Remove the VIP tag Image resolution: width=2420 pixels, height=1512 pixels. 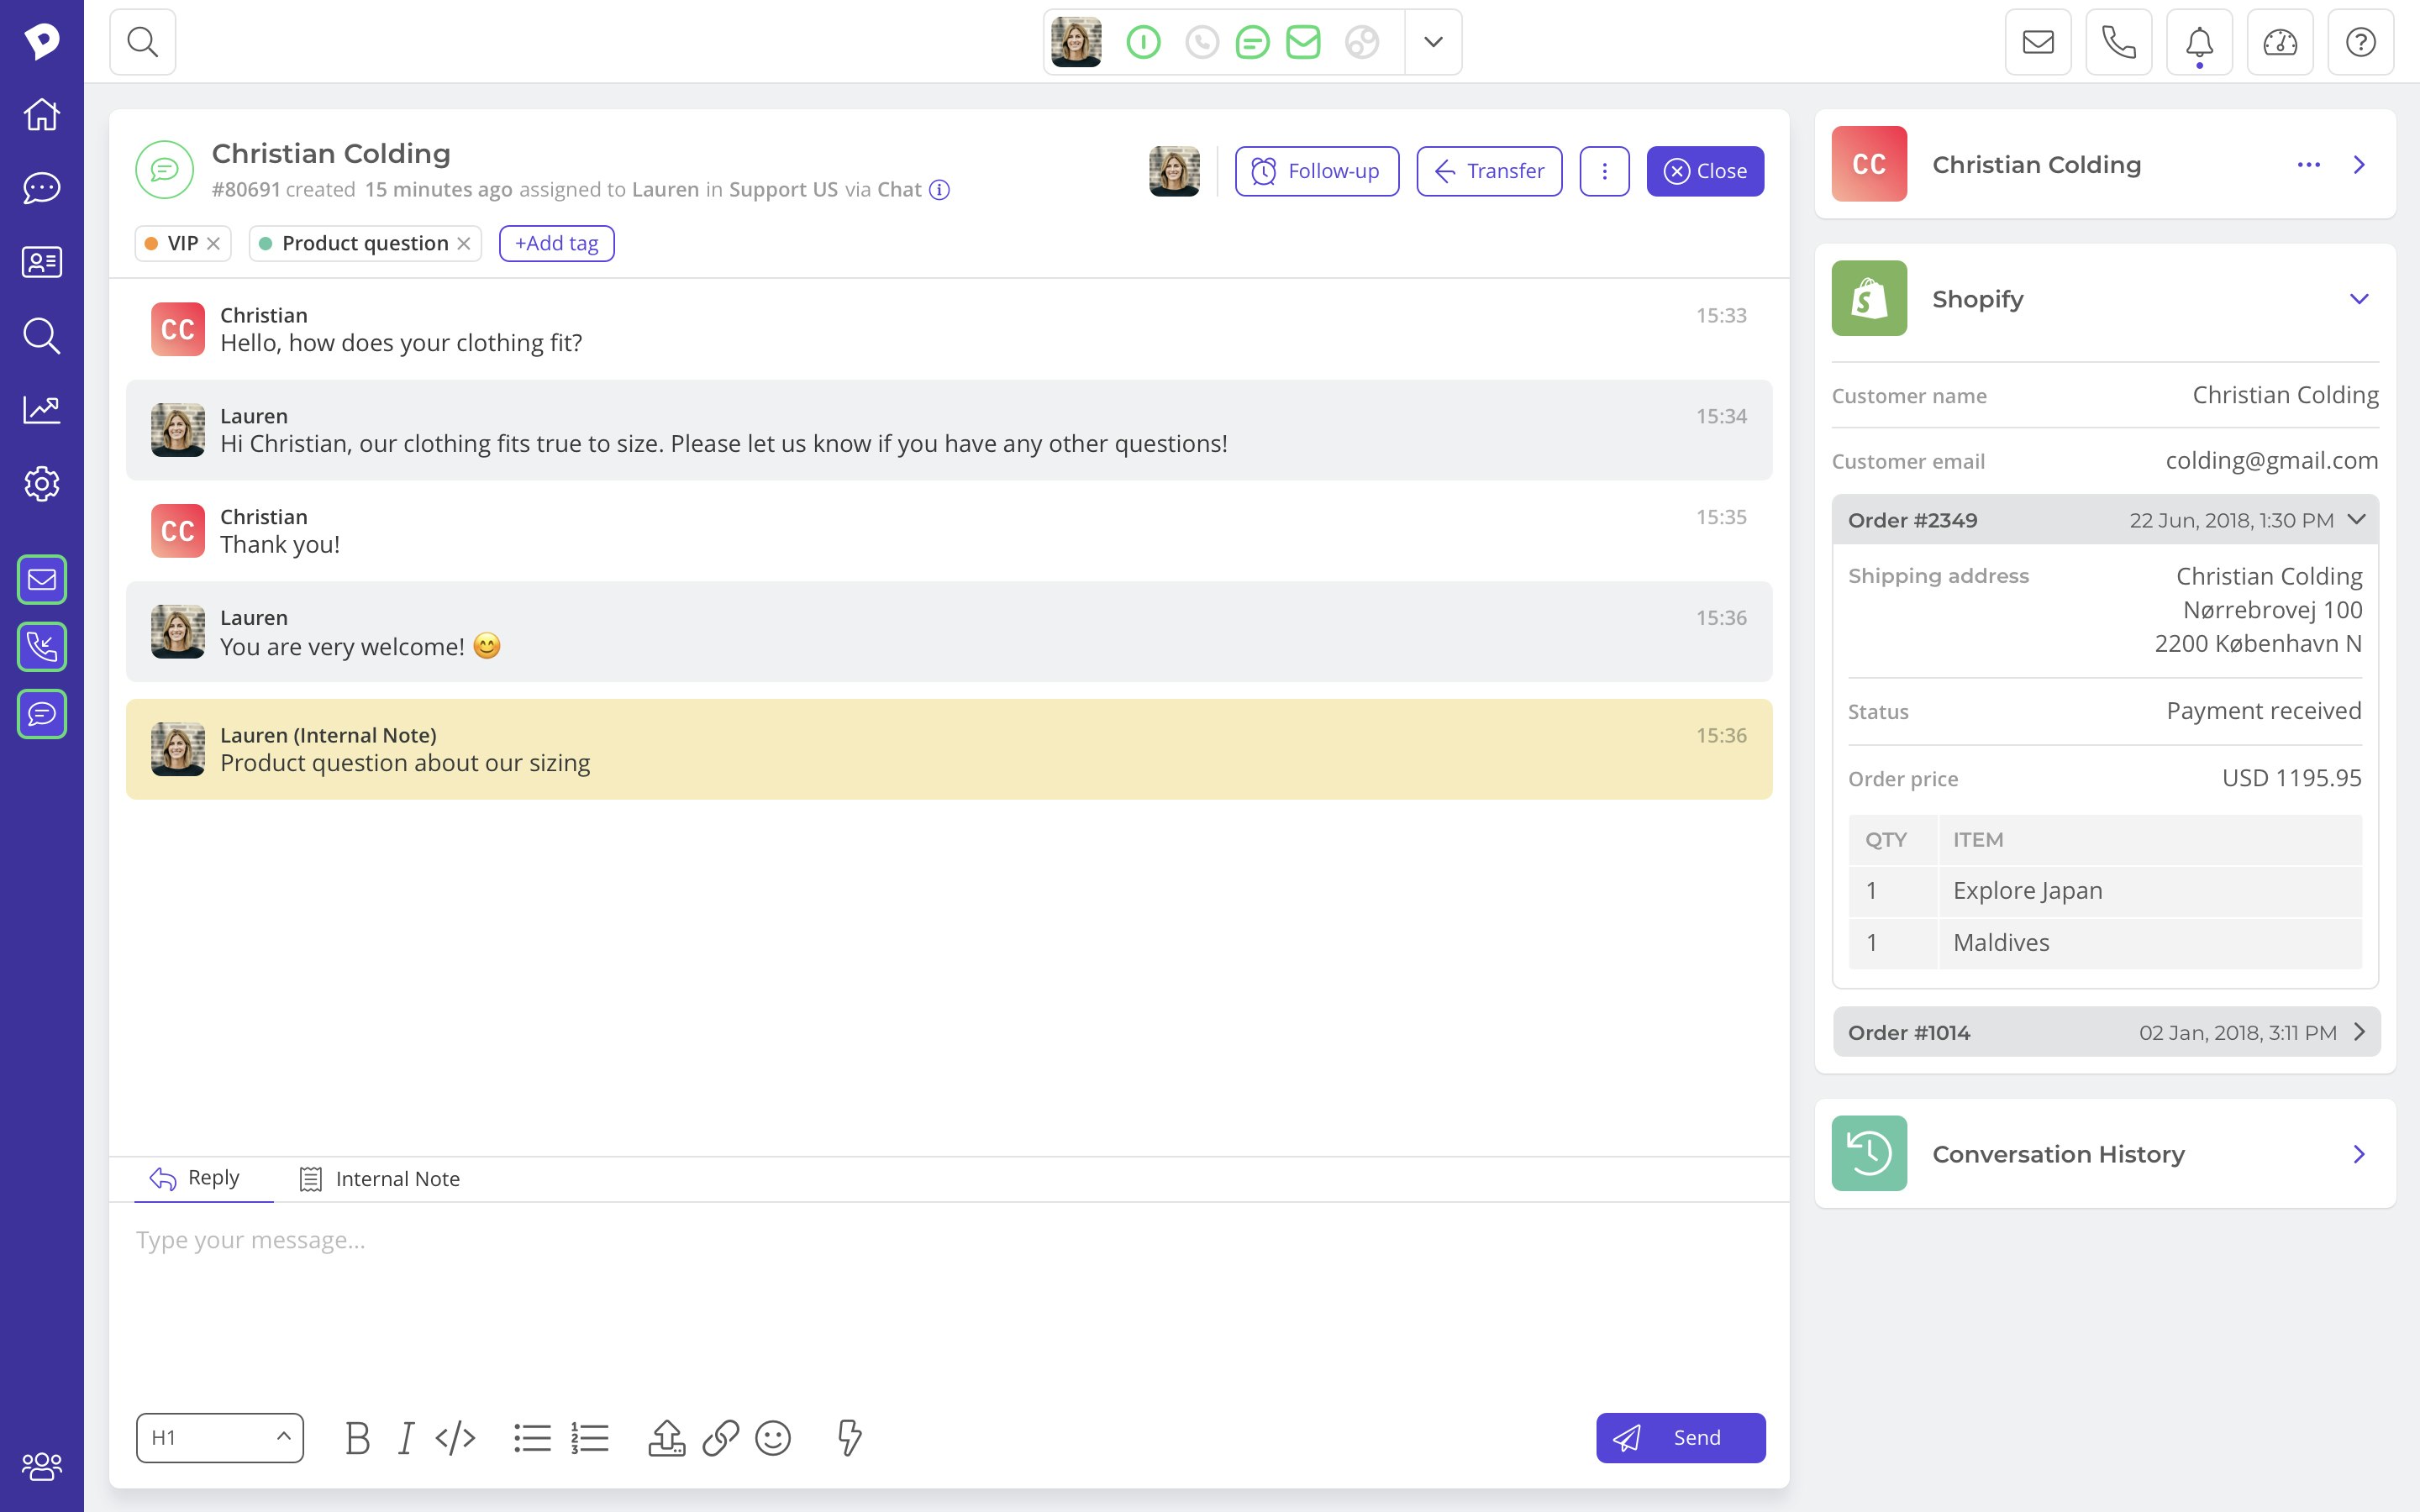coord(213,243)
